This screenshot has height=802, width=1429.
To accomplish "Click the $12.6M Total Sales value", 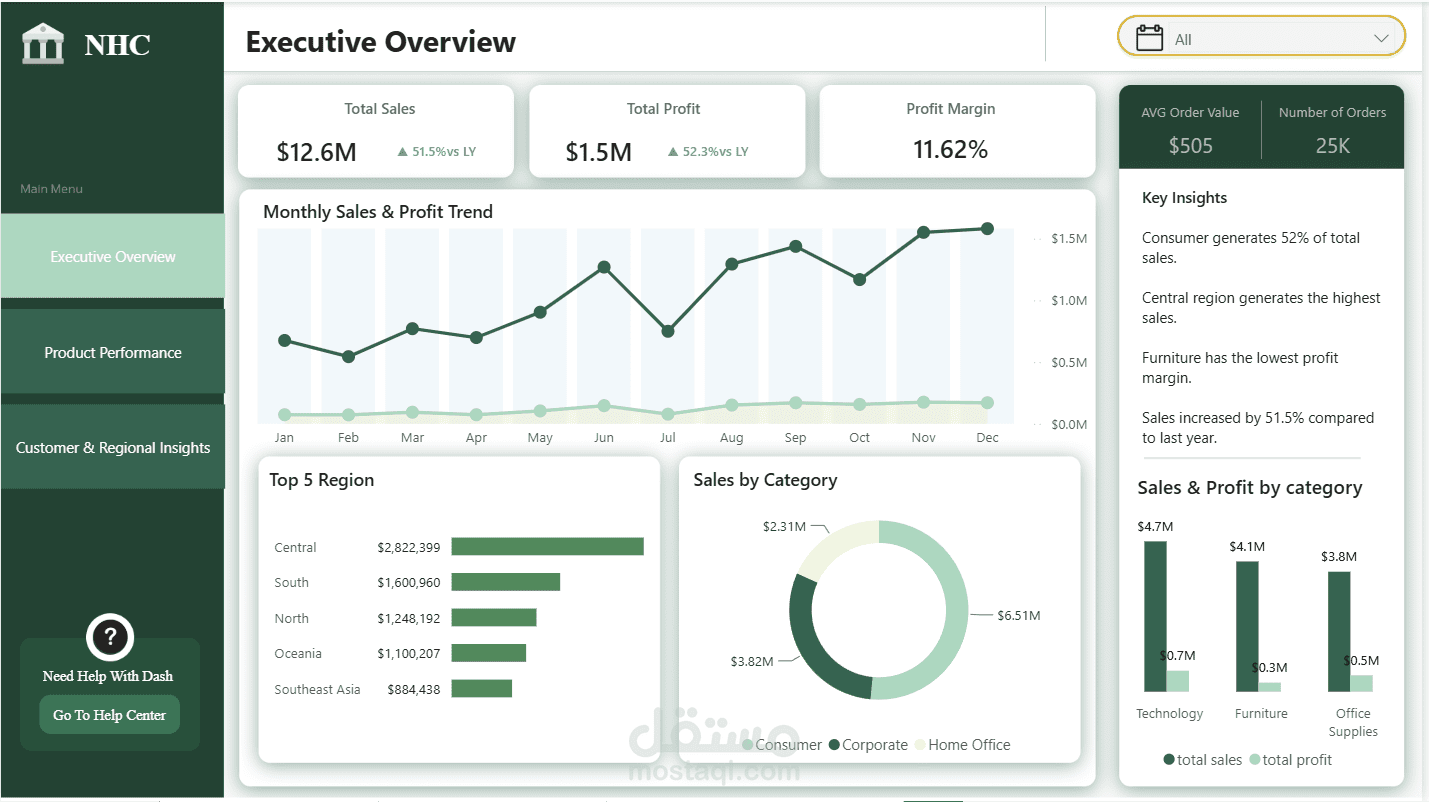I will [316, 152].
